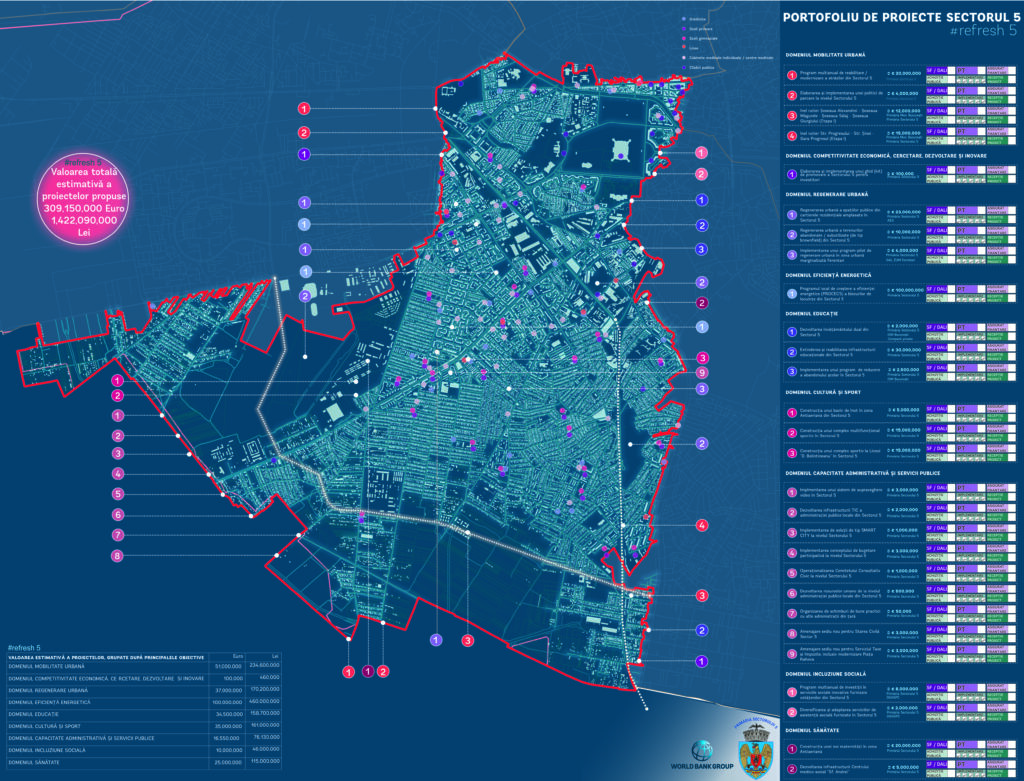This screenshot has width=1024, height=781.
Task: Select marker 9 beside the map
Action: (703, 373)
